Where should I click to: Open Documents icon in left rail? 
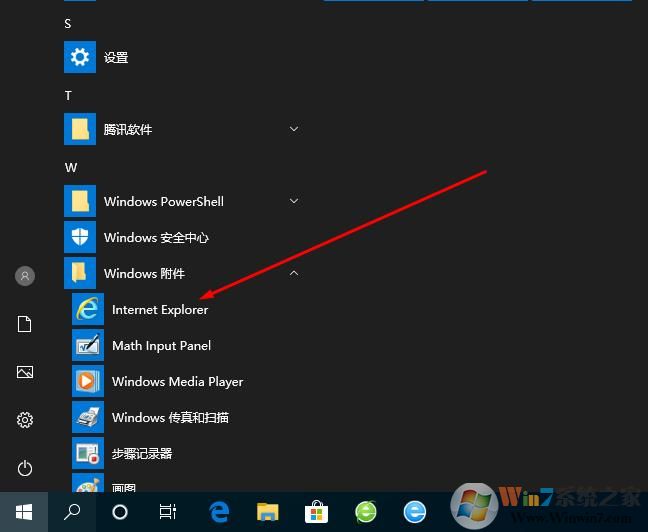click(x=25, y=324)
